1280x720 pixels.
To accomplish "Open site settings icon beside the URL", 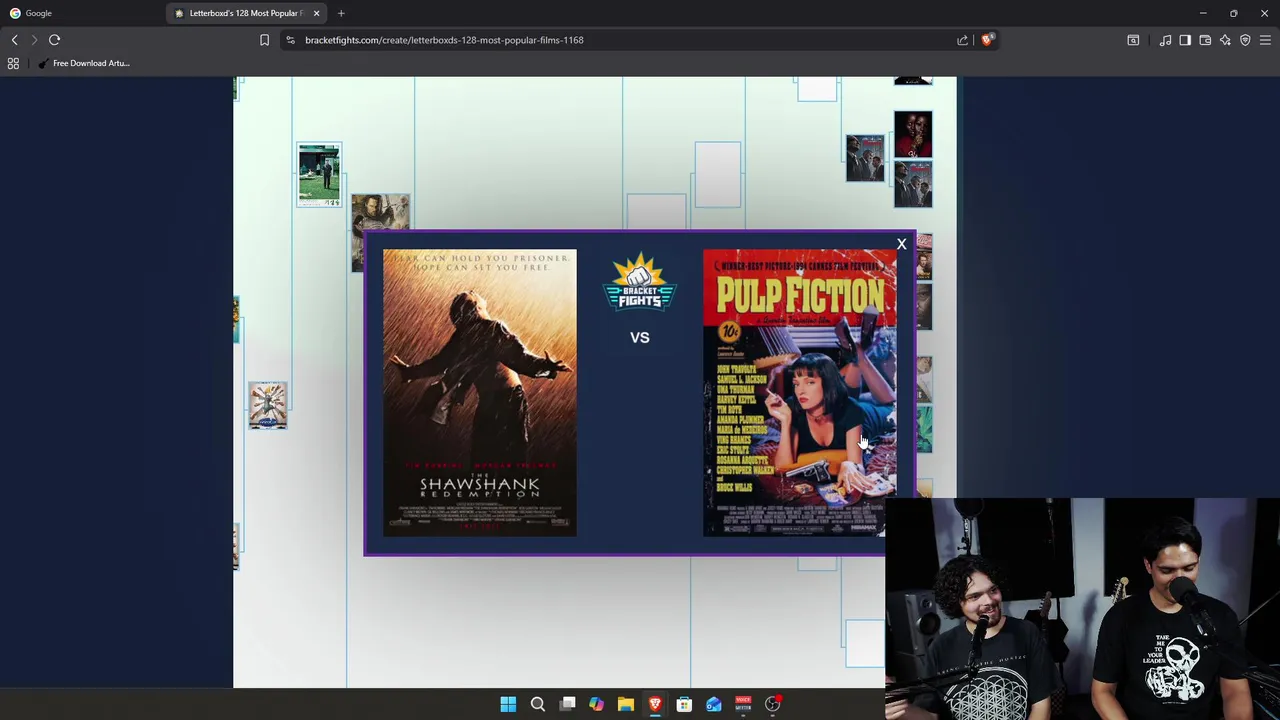I will pyautogui.click(x=290, y=40).
